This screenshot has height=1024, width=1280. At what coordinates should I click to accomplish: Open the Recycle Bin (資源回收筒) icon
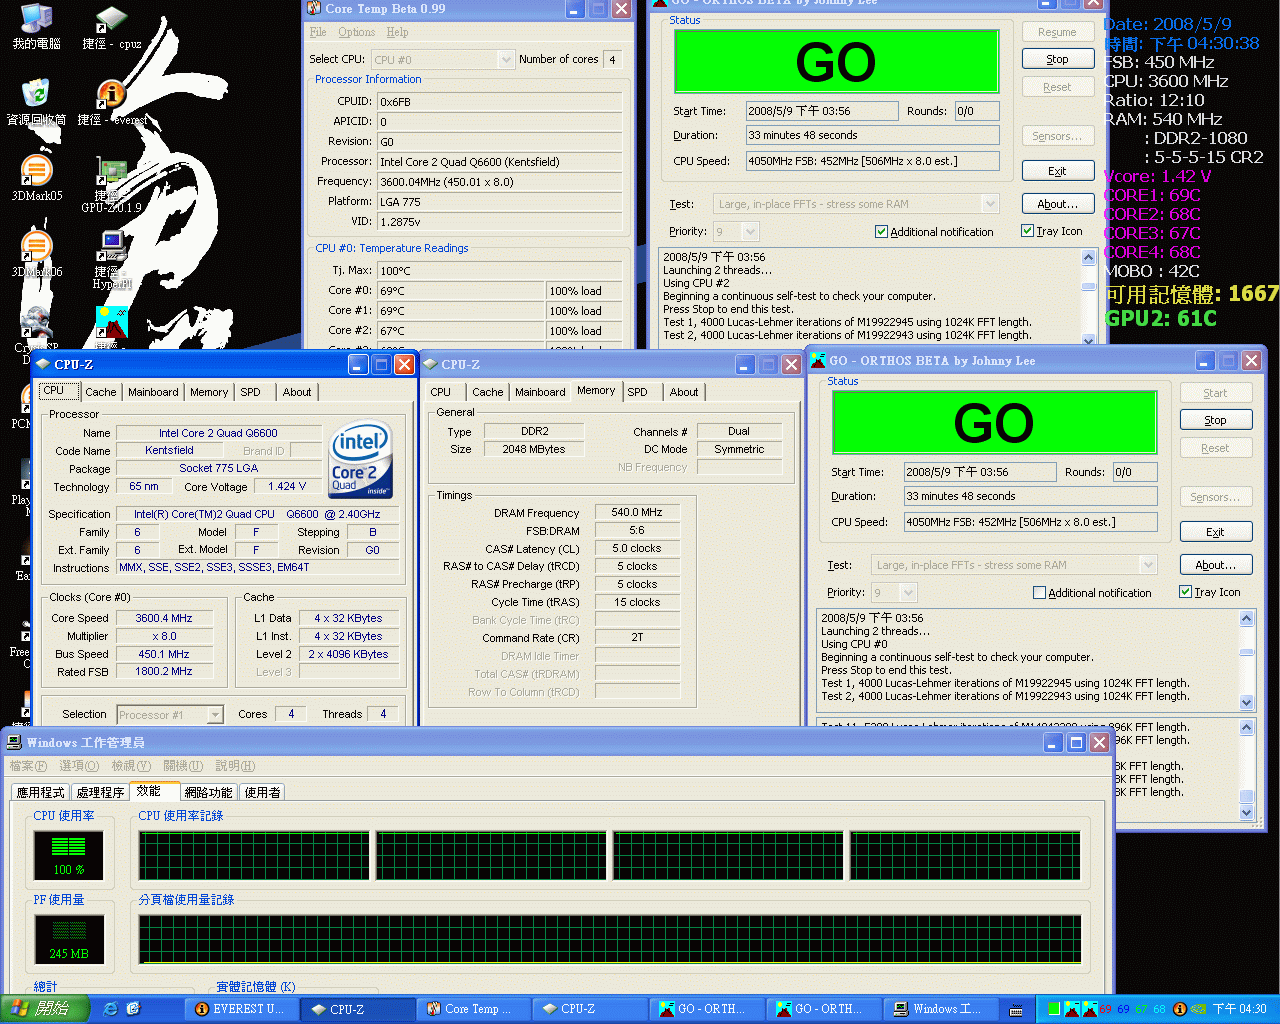tap(36, 101)
